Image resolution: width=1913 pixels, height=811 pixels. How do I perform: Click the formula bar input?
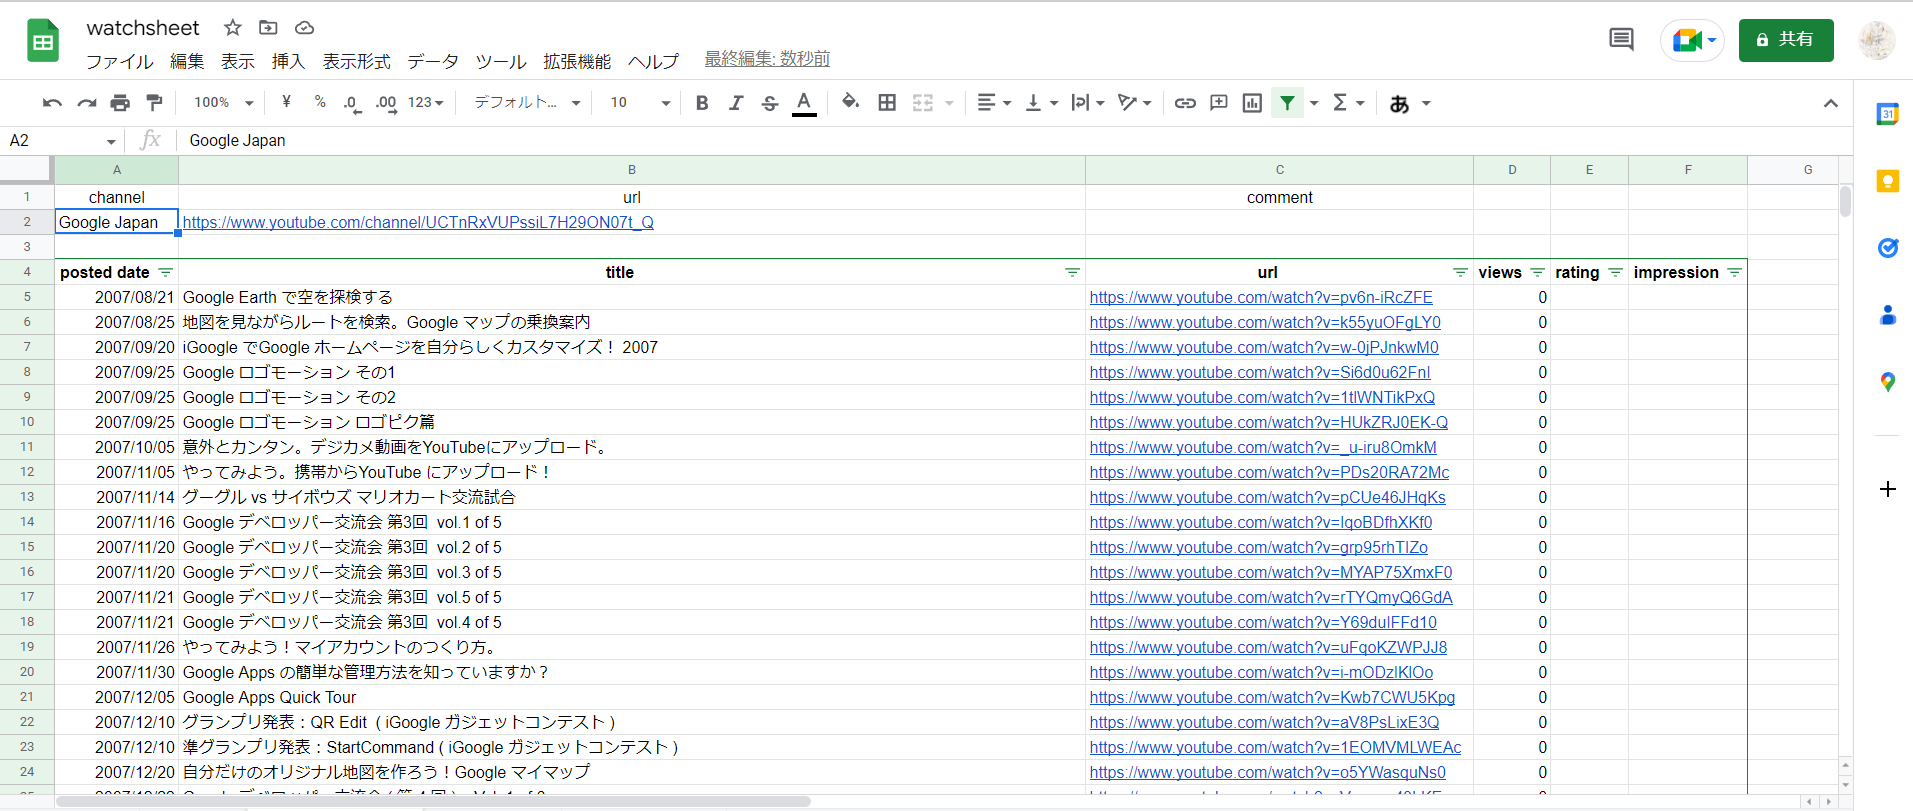pos(1013,141)
